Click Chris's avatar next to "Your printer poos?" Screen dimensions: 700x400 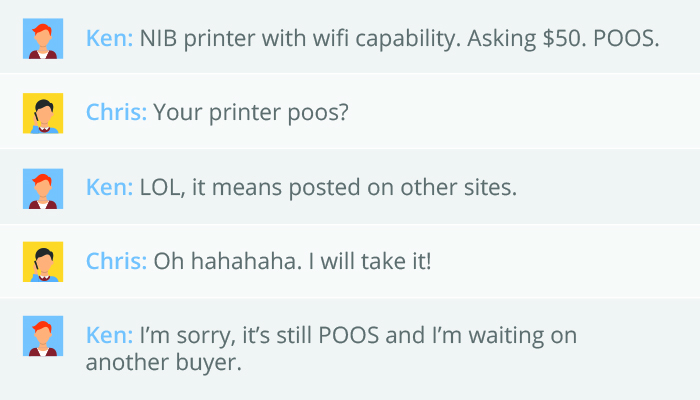(x=43, y=113)
